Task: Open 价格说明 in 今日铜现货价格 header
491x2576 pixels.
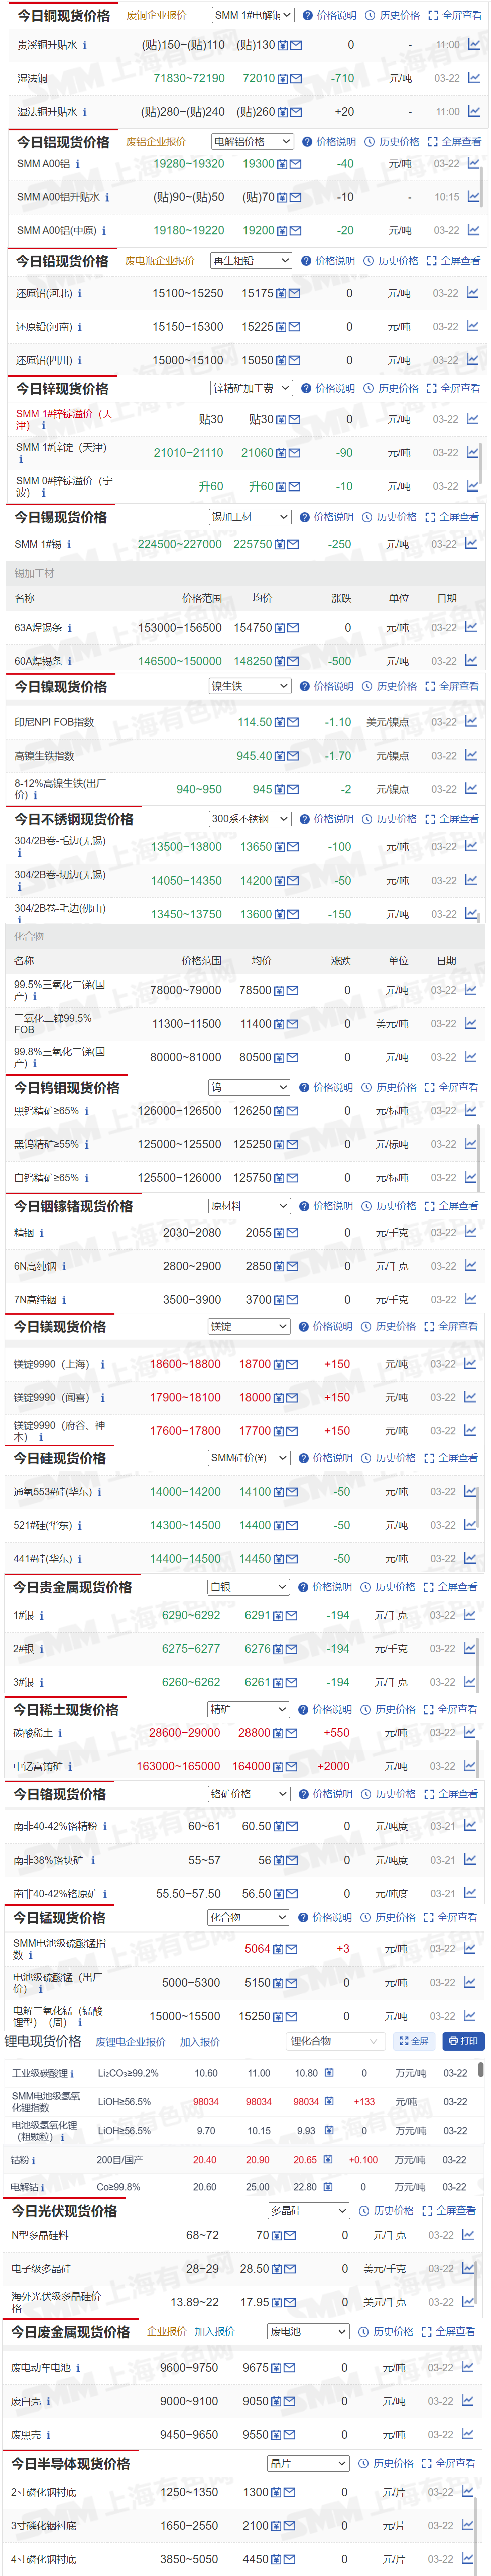Action: pyautogui.click(x=330, y=15)
